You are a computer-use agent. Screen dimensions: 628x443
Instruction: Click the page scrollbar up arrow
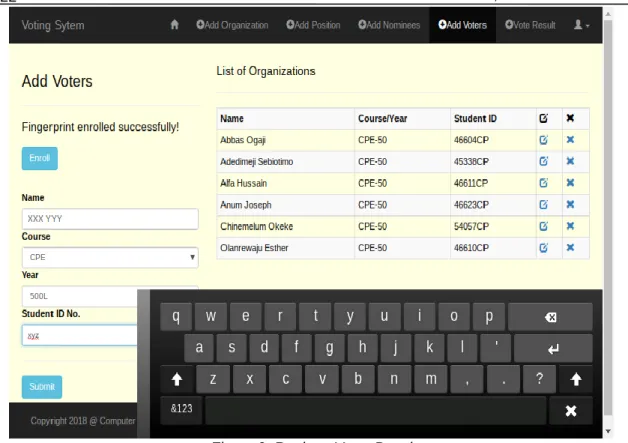coord(608,14)
